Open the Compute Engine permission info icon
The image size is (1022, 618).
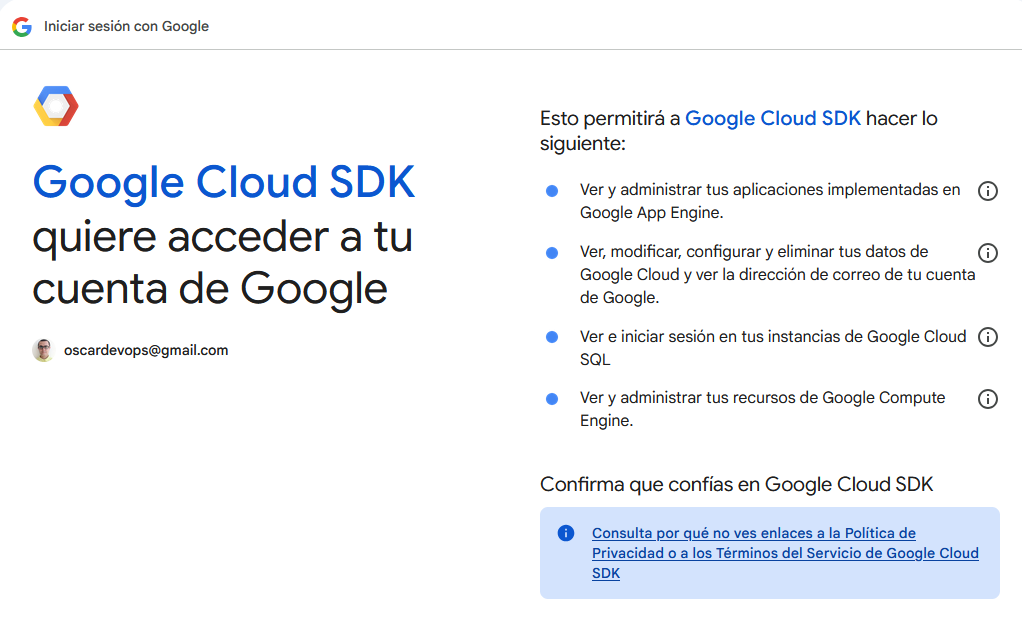click(x=988, y=398)
